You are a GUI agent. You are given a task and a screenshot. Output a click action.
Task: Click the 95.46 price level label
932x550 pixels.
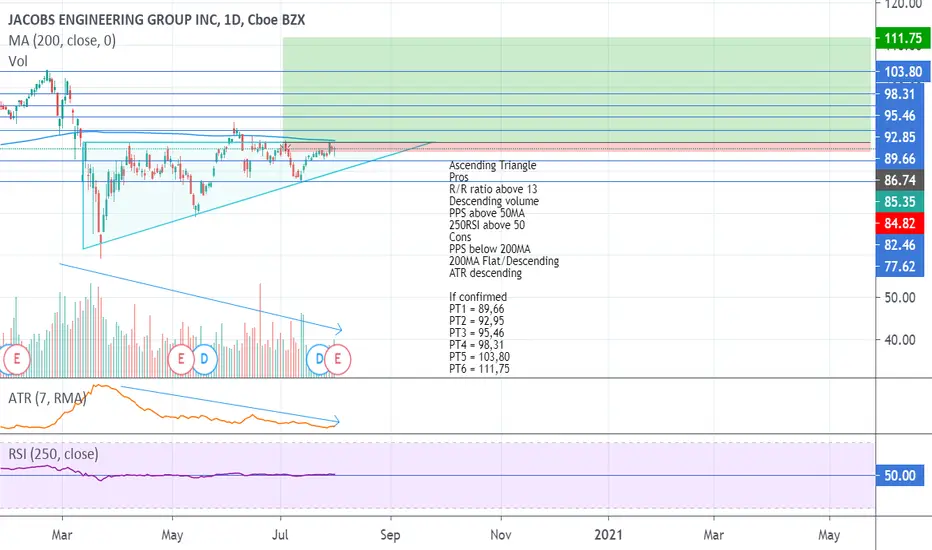click(899, 115)
